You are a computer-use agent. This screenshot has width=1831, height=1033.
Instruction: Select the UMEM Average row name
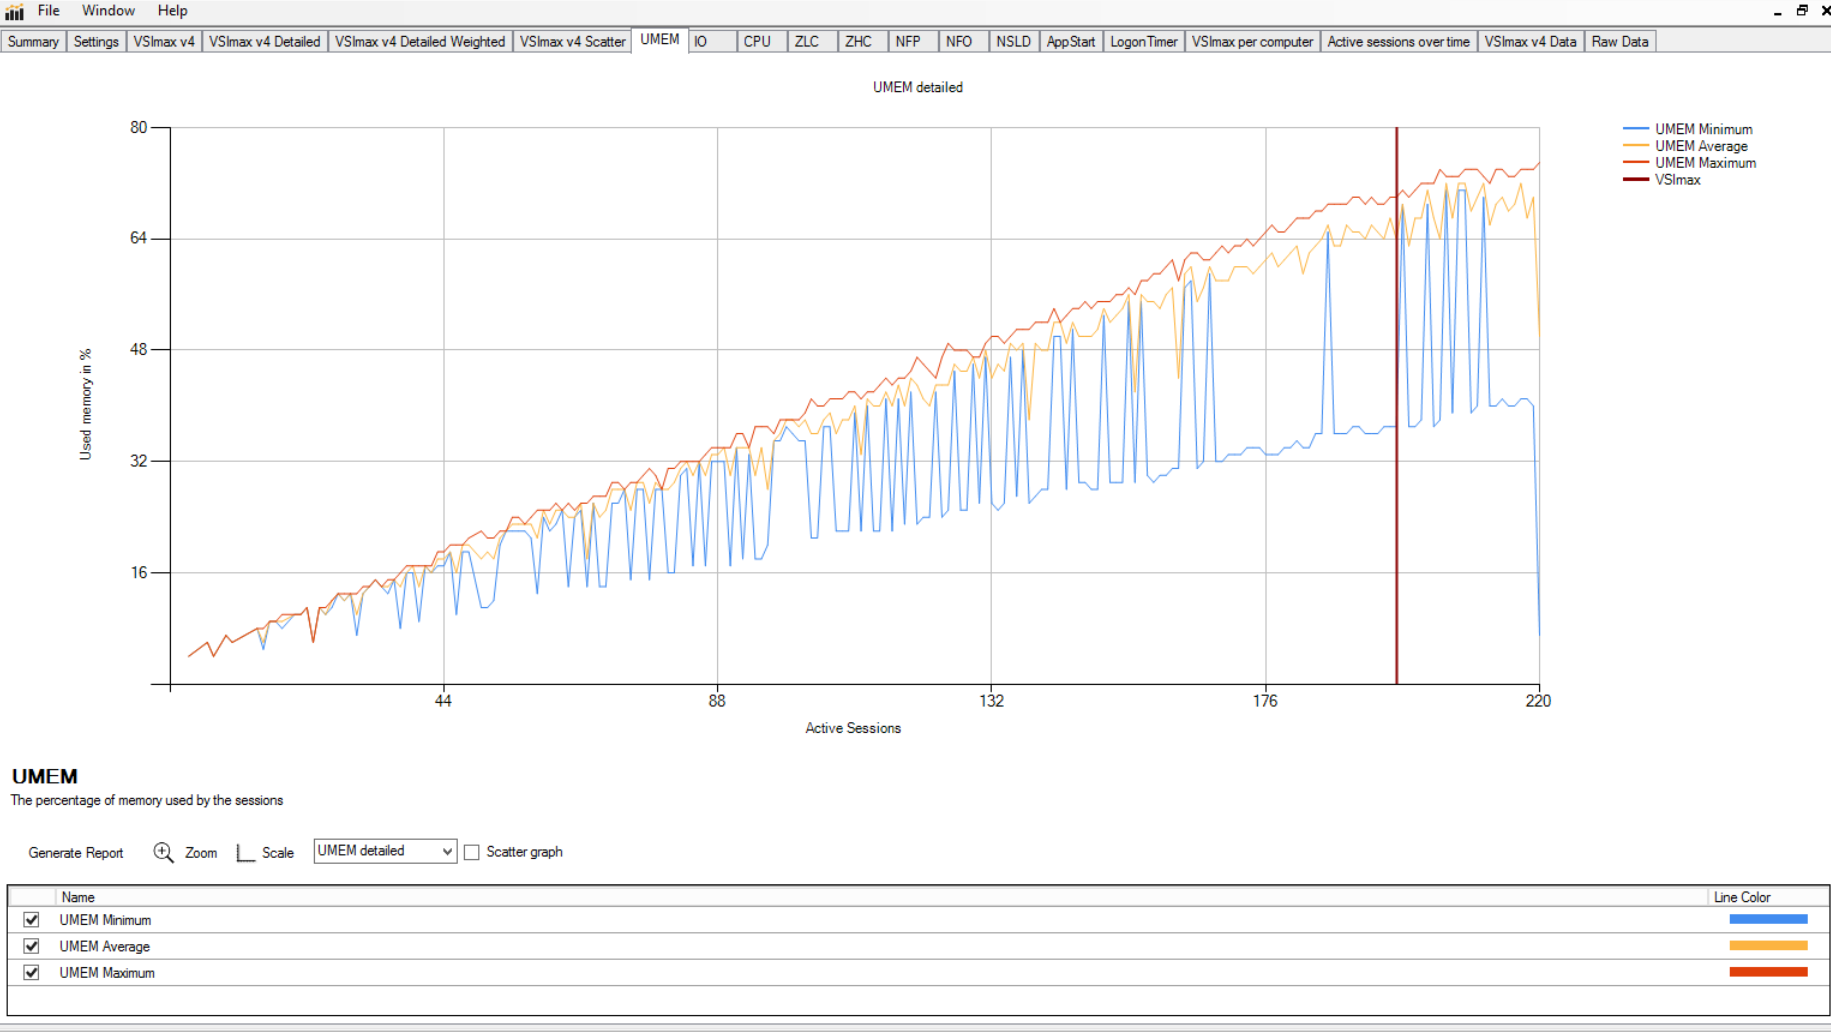[104, 946]
